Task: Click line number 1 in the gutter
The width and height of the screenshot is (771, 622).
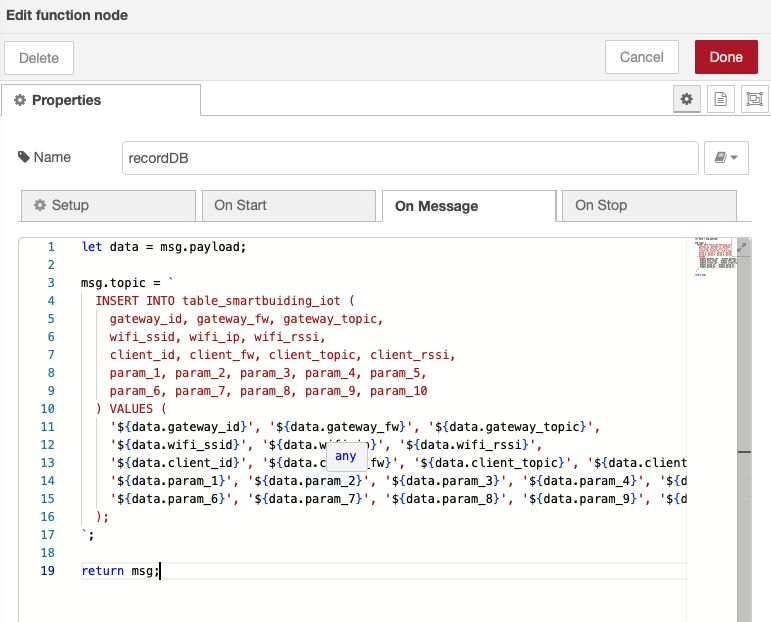Action: tap(51, 247)
